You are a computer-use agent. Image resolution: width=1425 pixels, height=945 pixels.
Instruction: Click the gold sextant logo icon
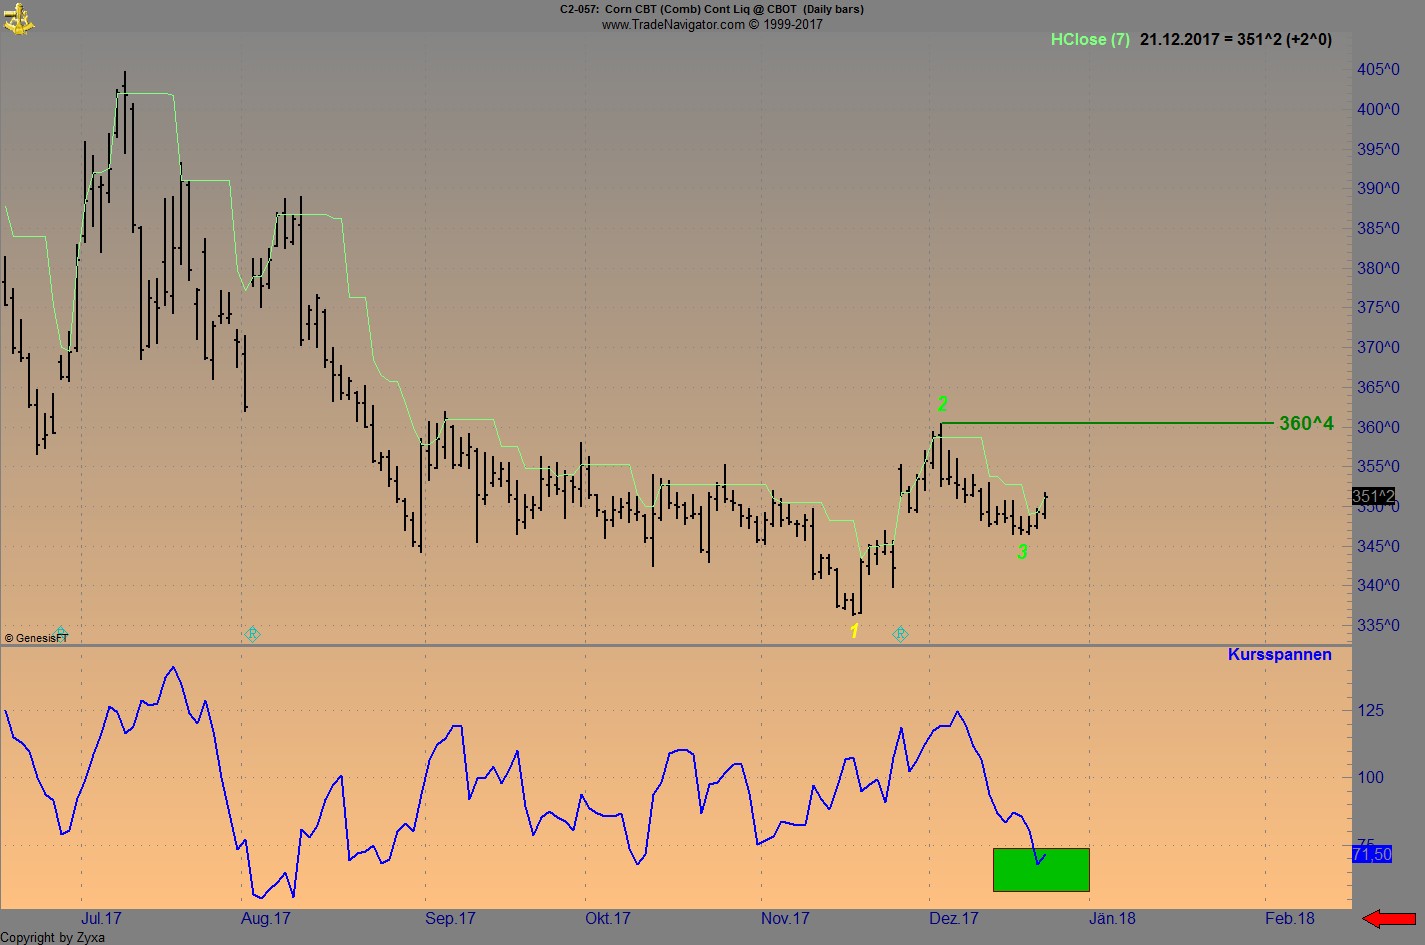(x=19, y=19)
